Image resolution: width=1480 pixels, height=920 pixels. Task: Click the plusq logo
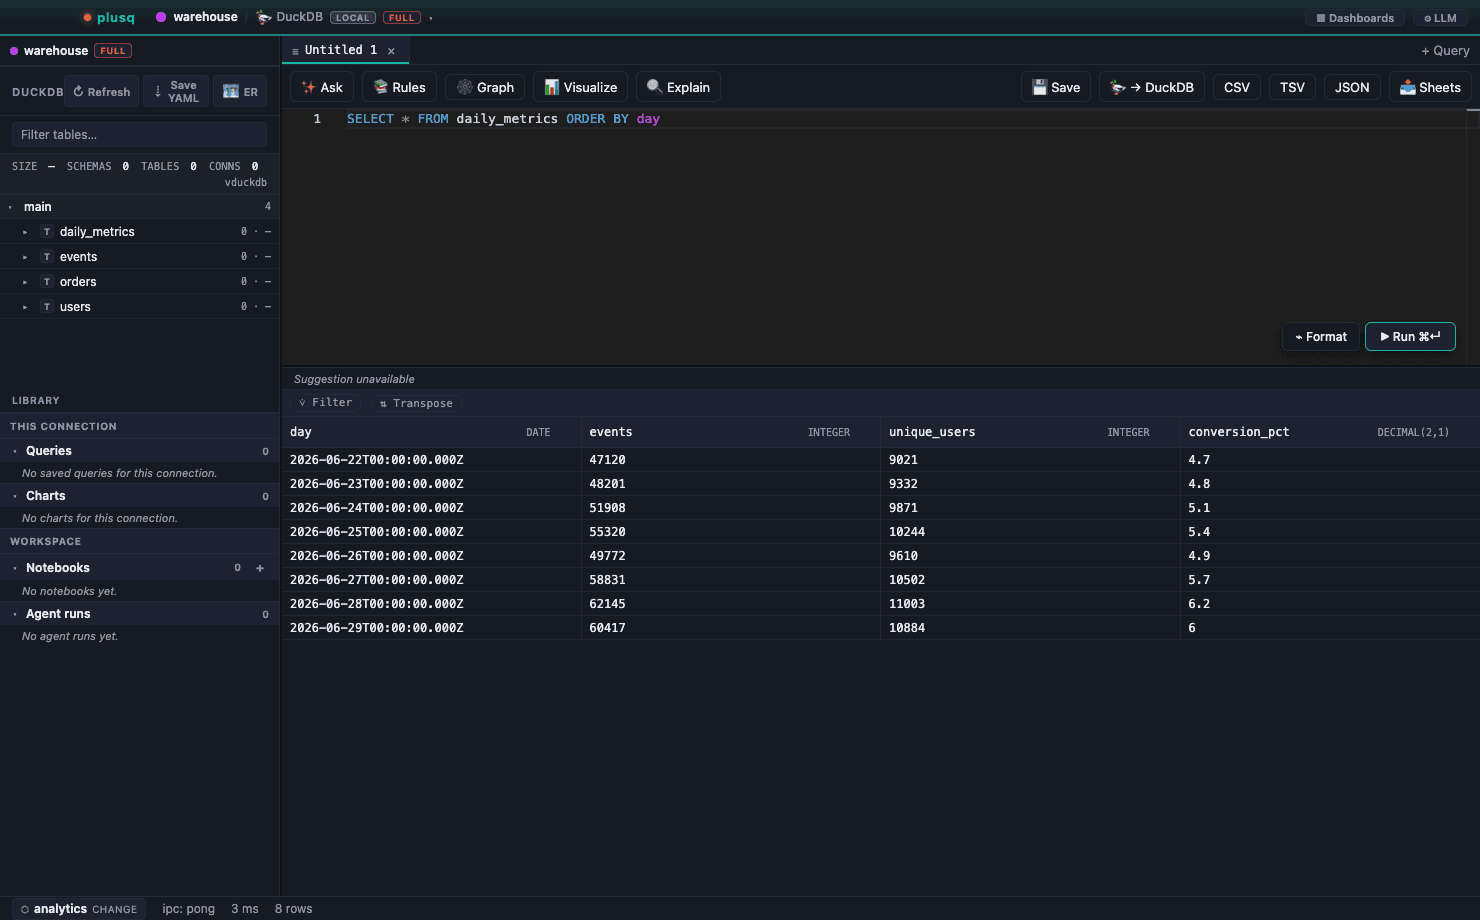[x=109, y=17]
